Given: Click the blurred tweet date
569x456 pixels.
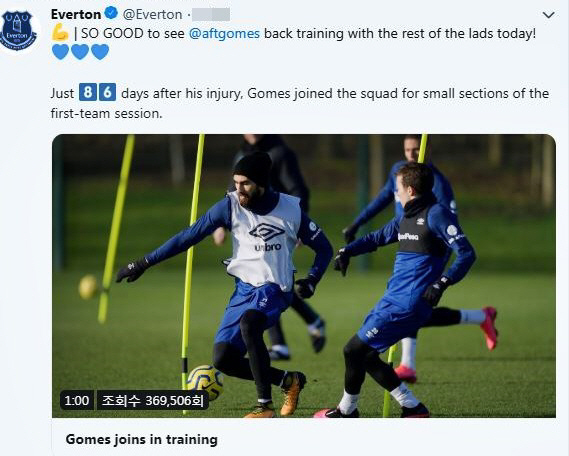Looking at the screenshot, I should pyautogui.click(x=211, y=15).
